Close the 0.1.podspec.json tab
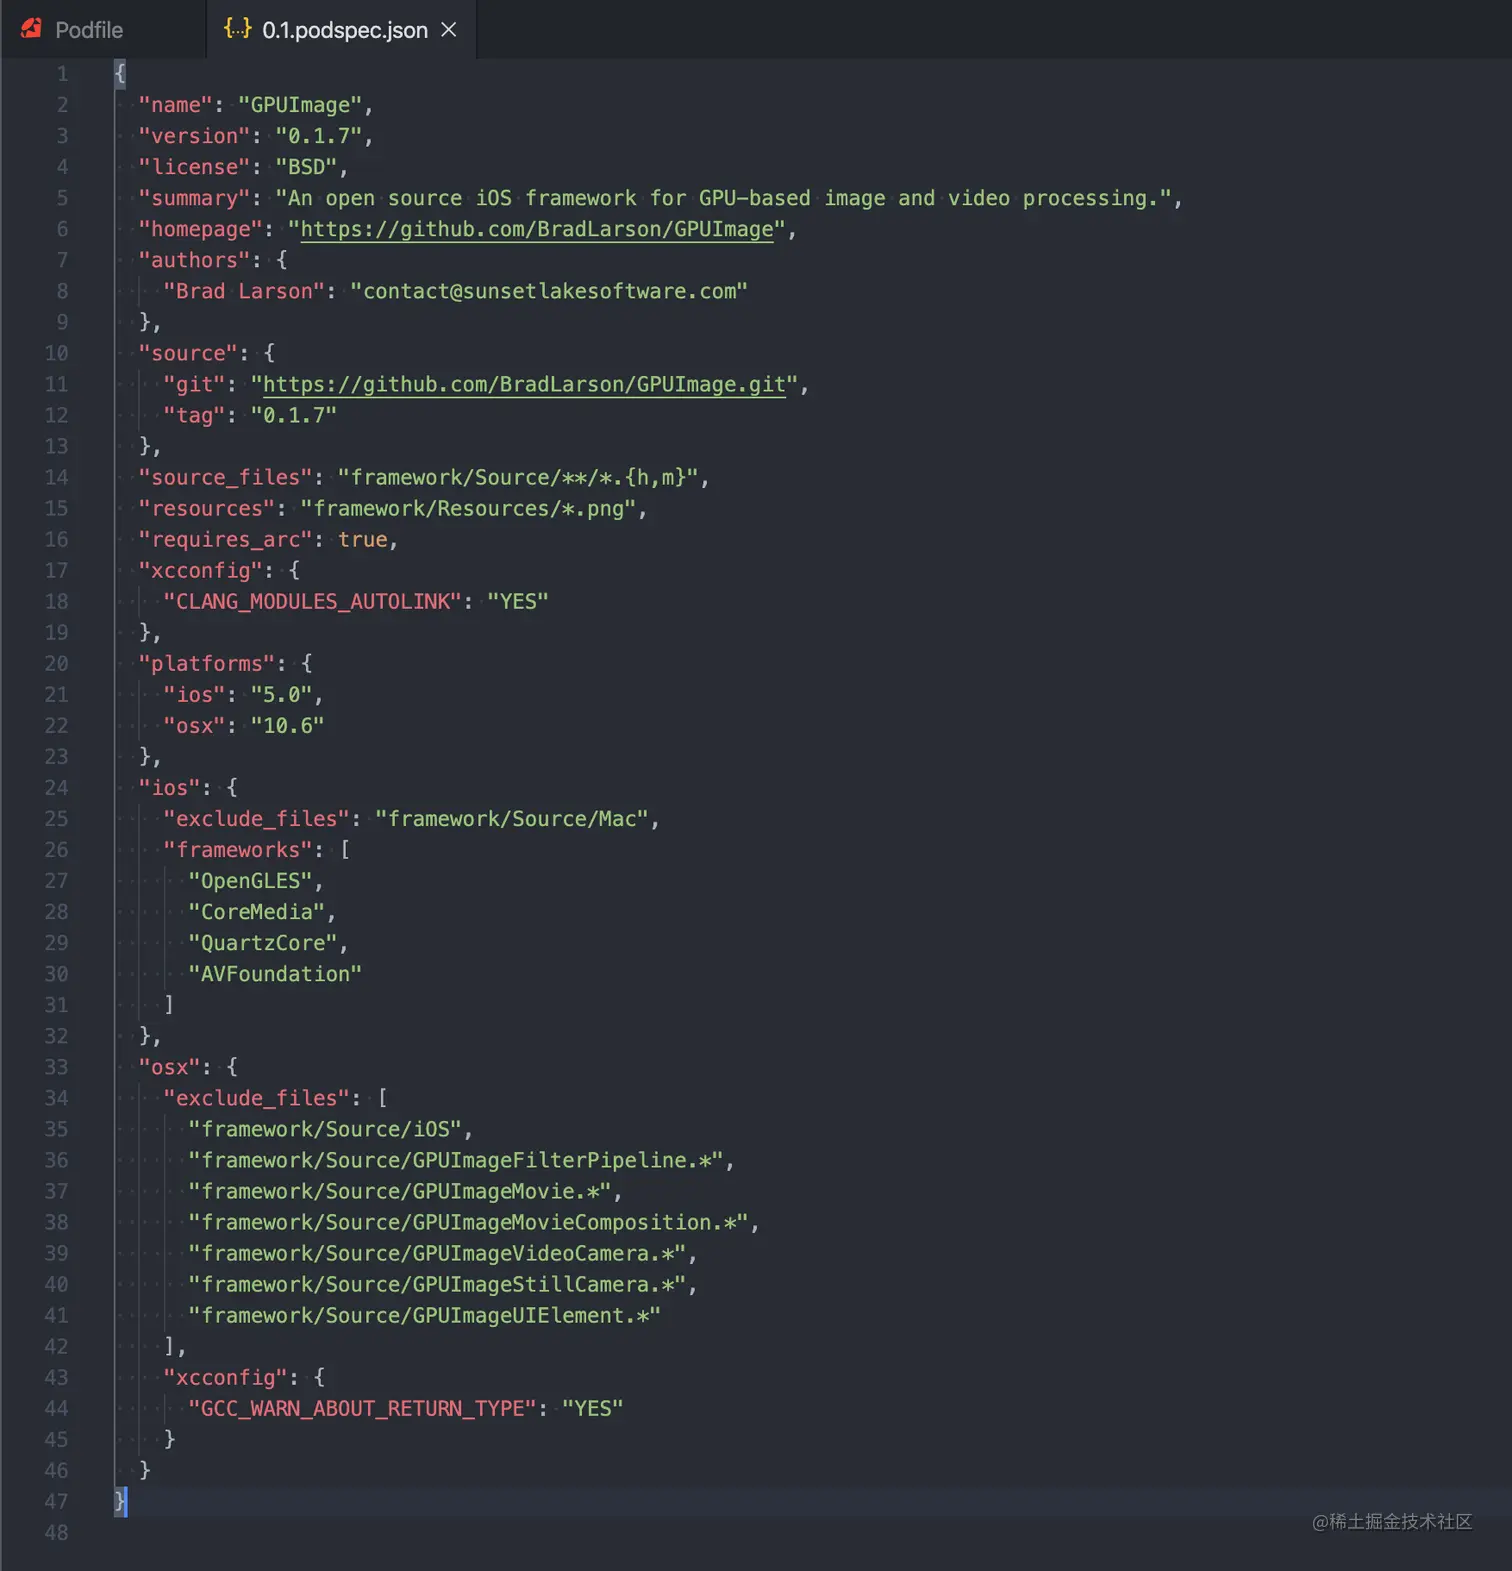The image size is (1512, 1571). pos(449,30)
